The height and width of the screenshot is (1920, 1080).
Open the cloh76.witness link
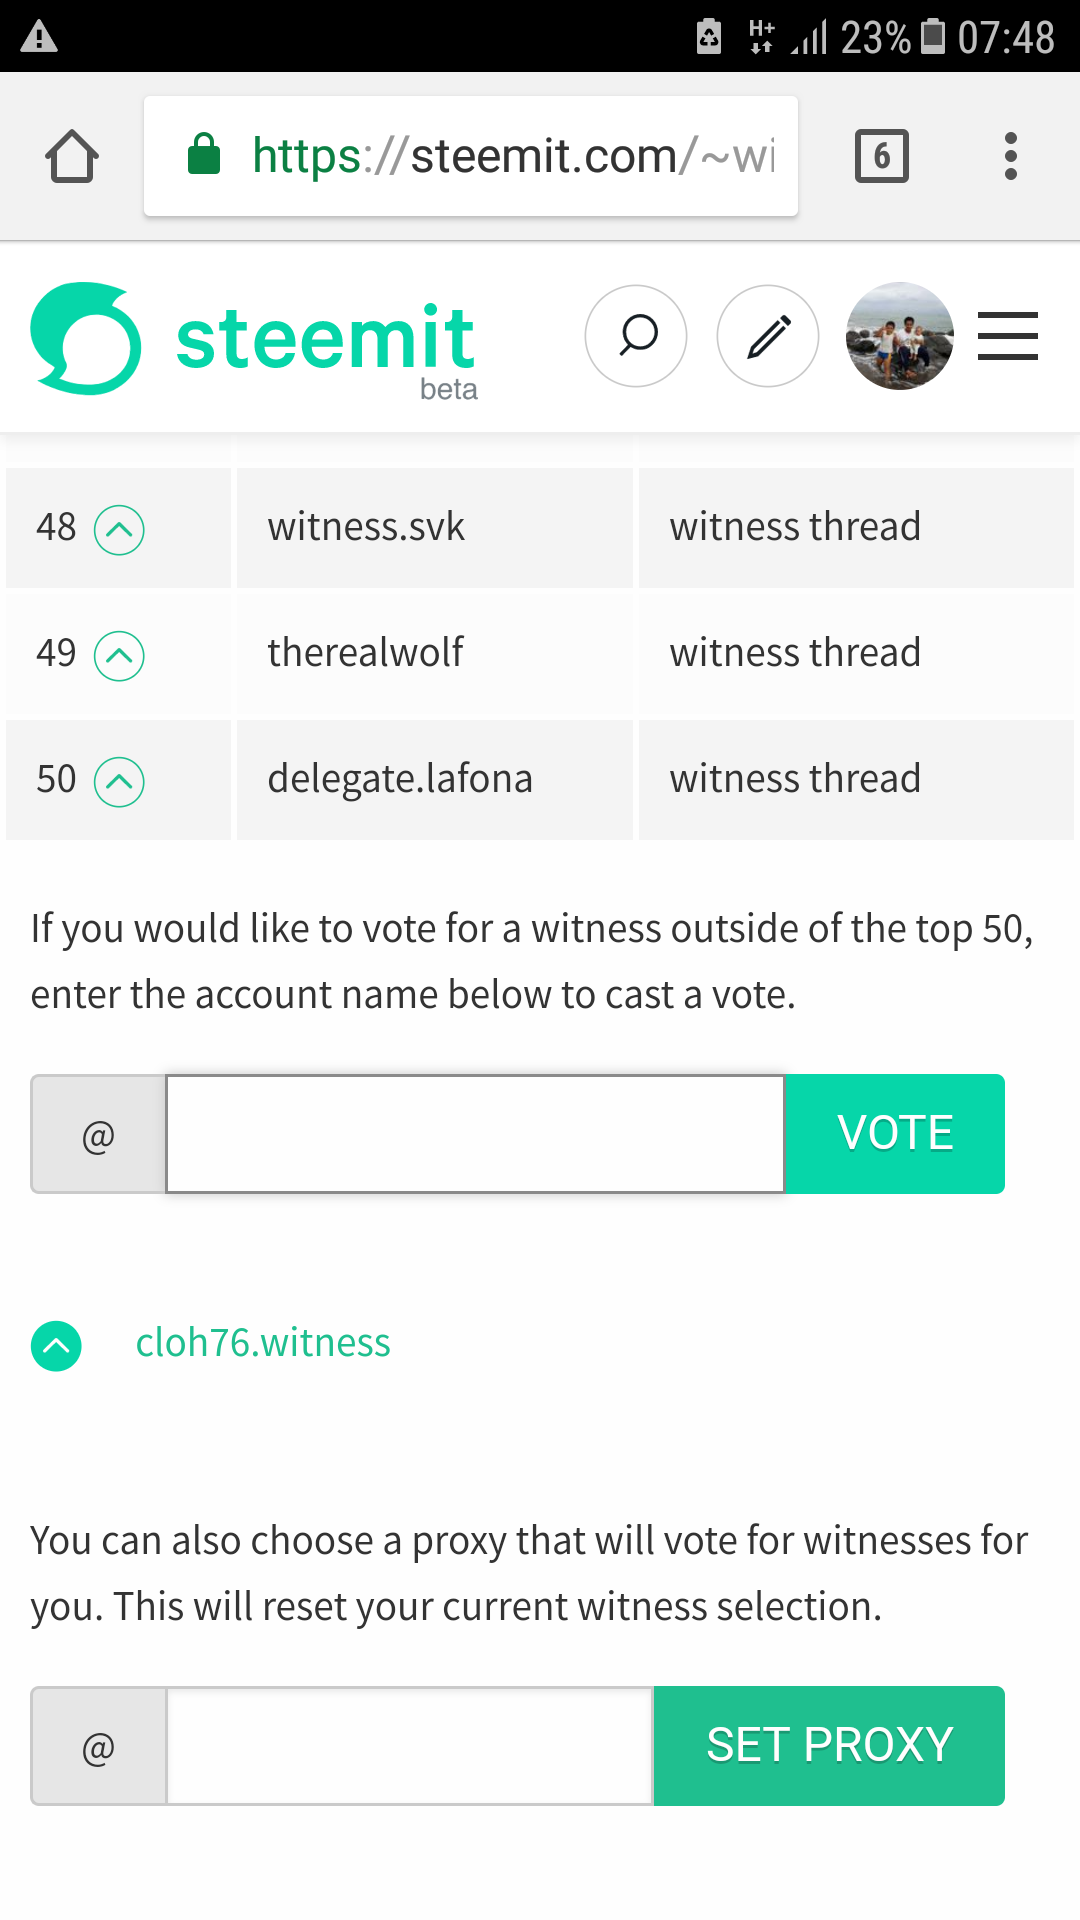click(x=263, y=1343)
